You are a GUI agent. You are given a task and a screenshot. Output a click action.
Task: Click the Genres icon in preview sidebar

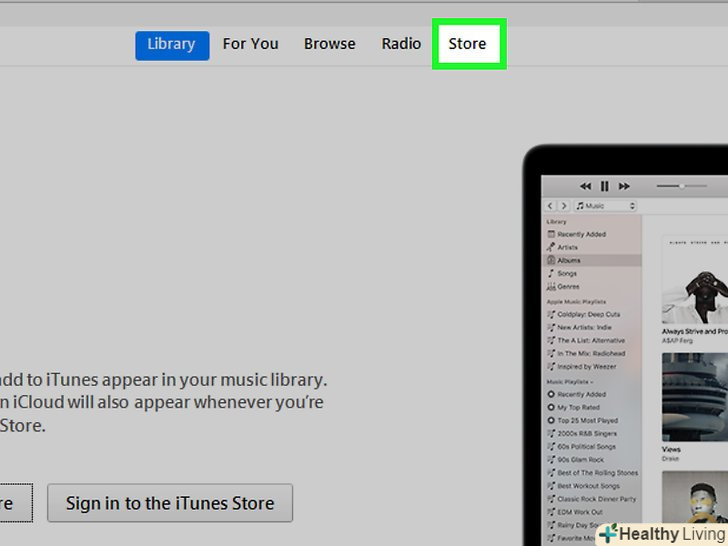coord(551,286)
